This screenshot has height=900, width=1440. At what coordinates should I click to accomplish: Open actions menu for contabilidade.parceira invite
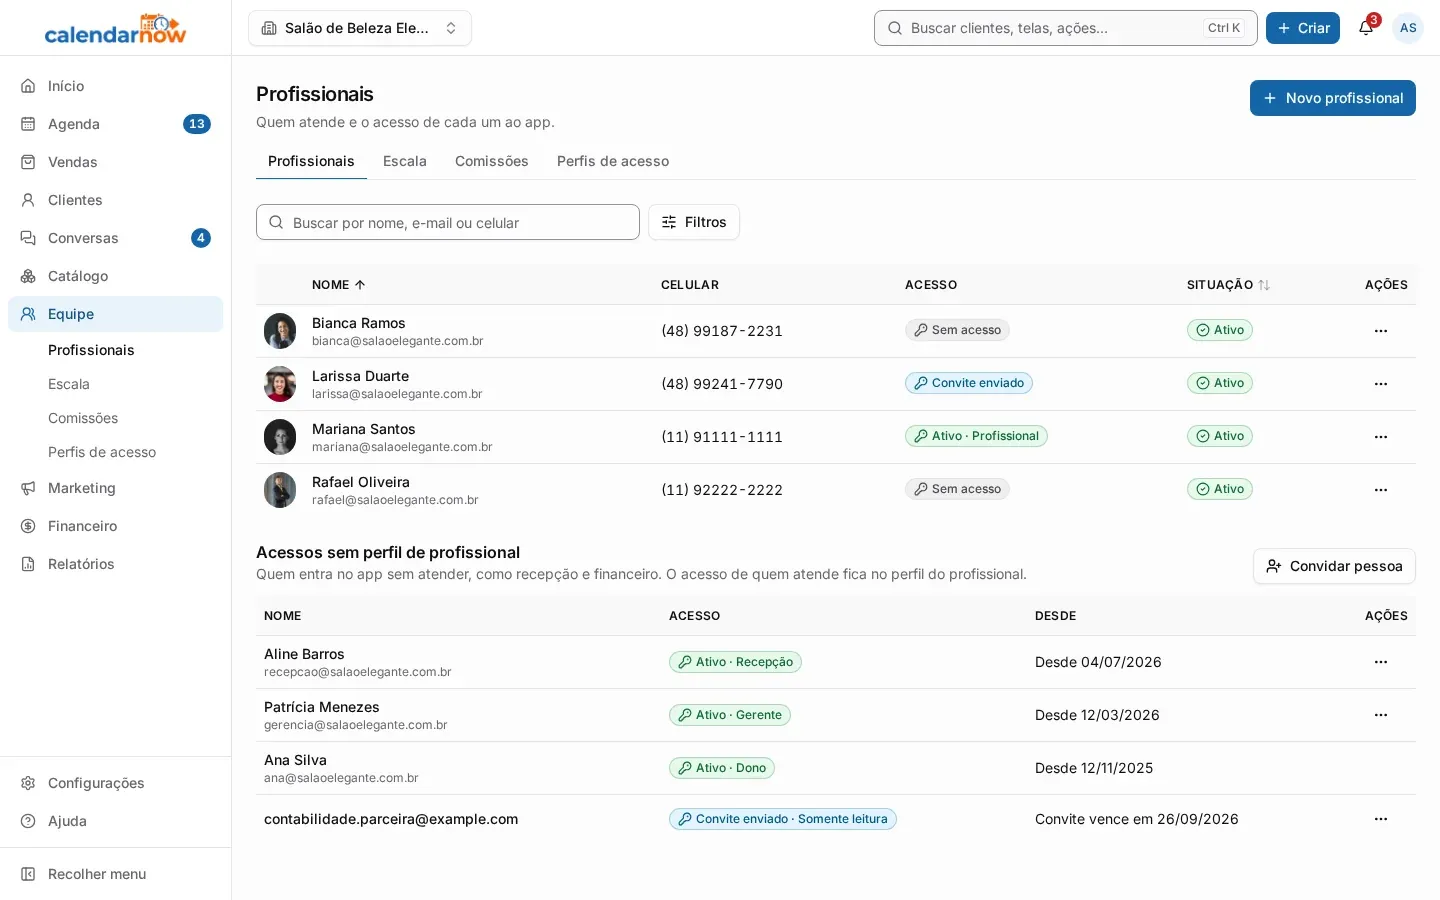click(x=1381, y=819)
